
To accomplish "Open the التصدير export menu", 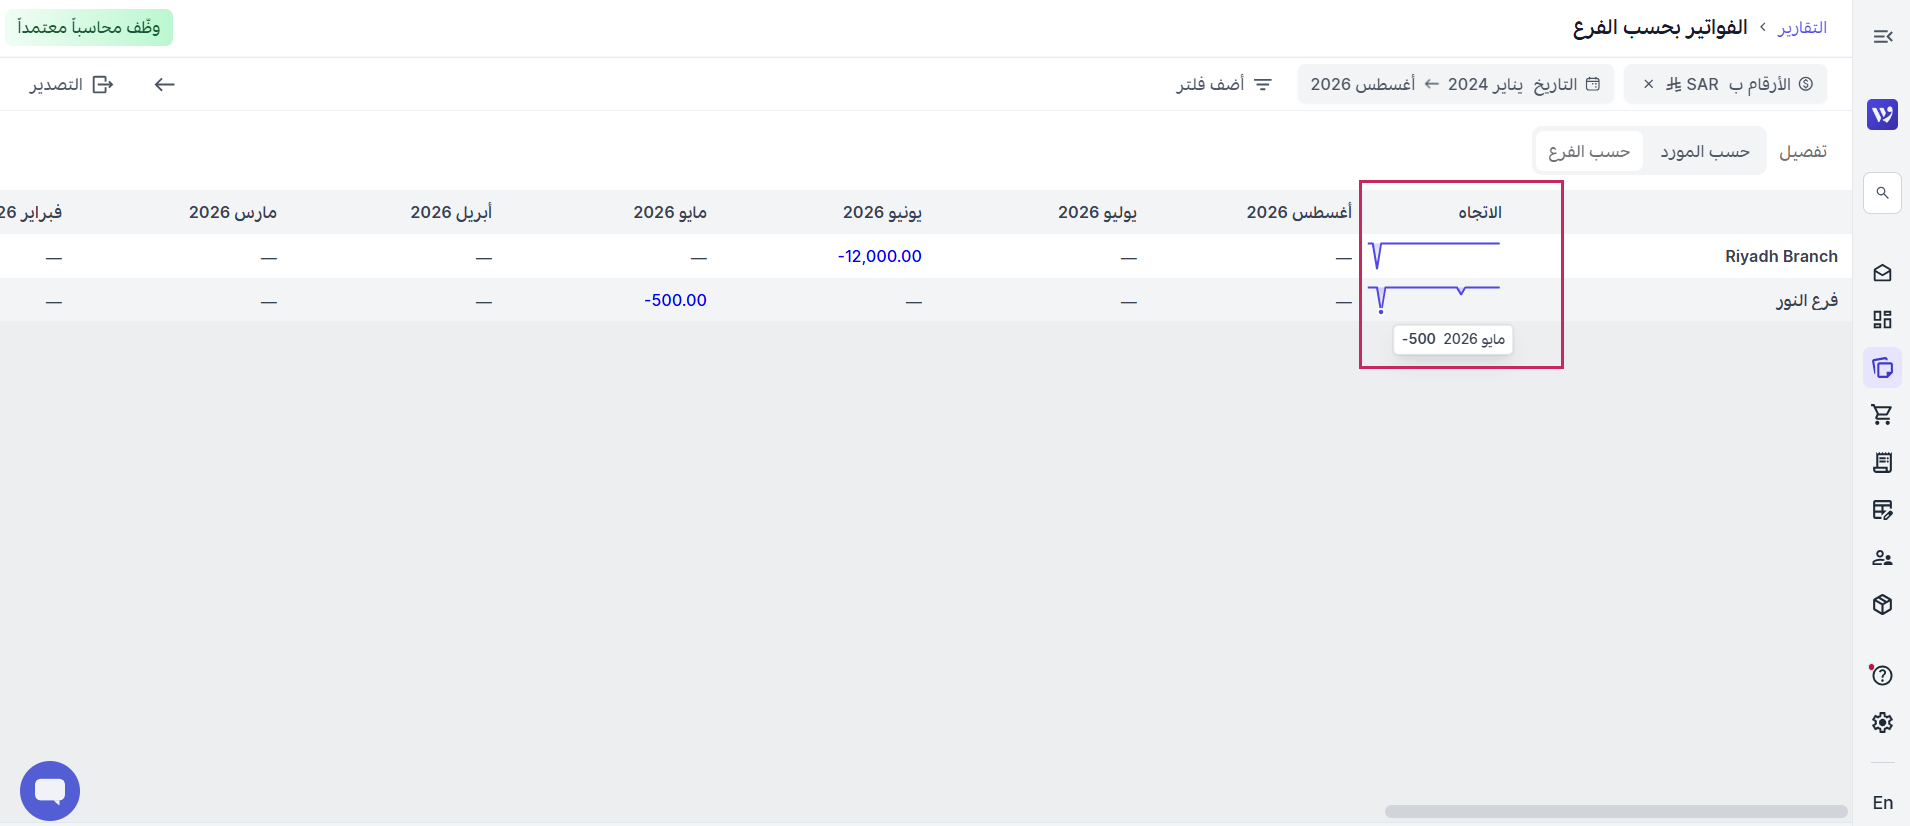I will click(x=71, y=84).
